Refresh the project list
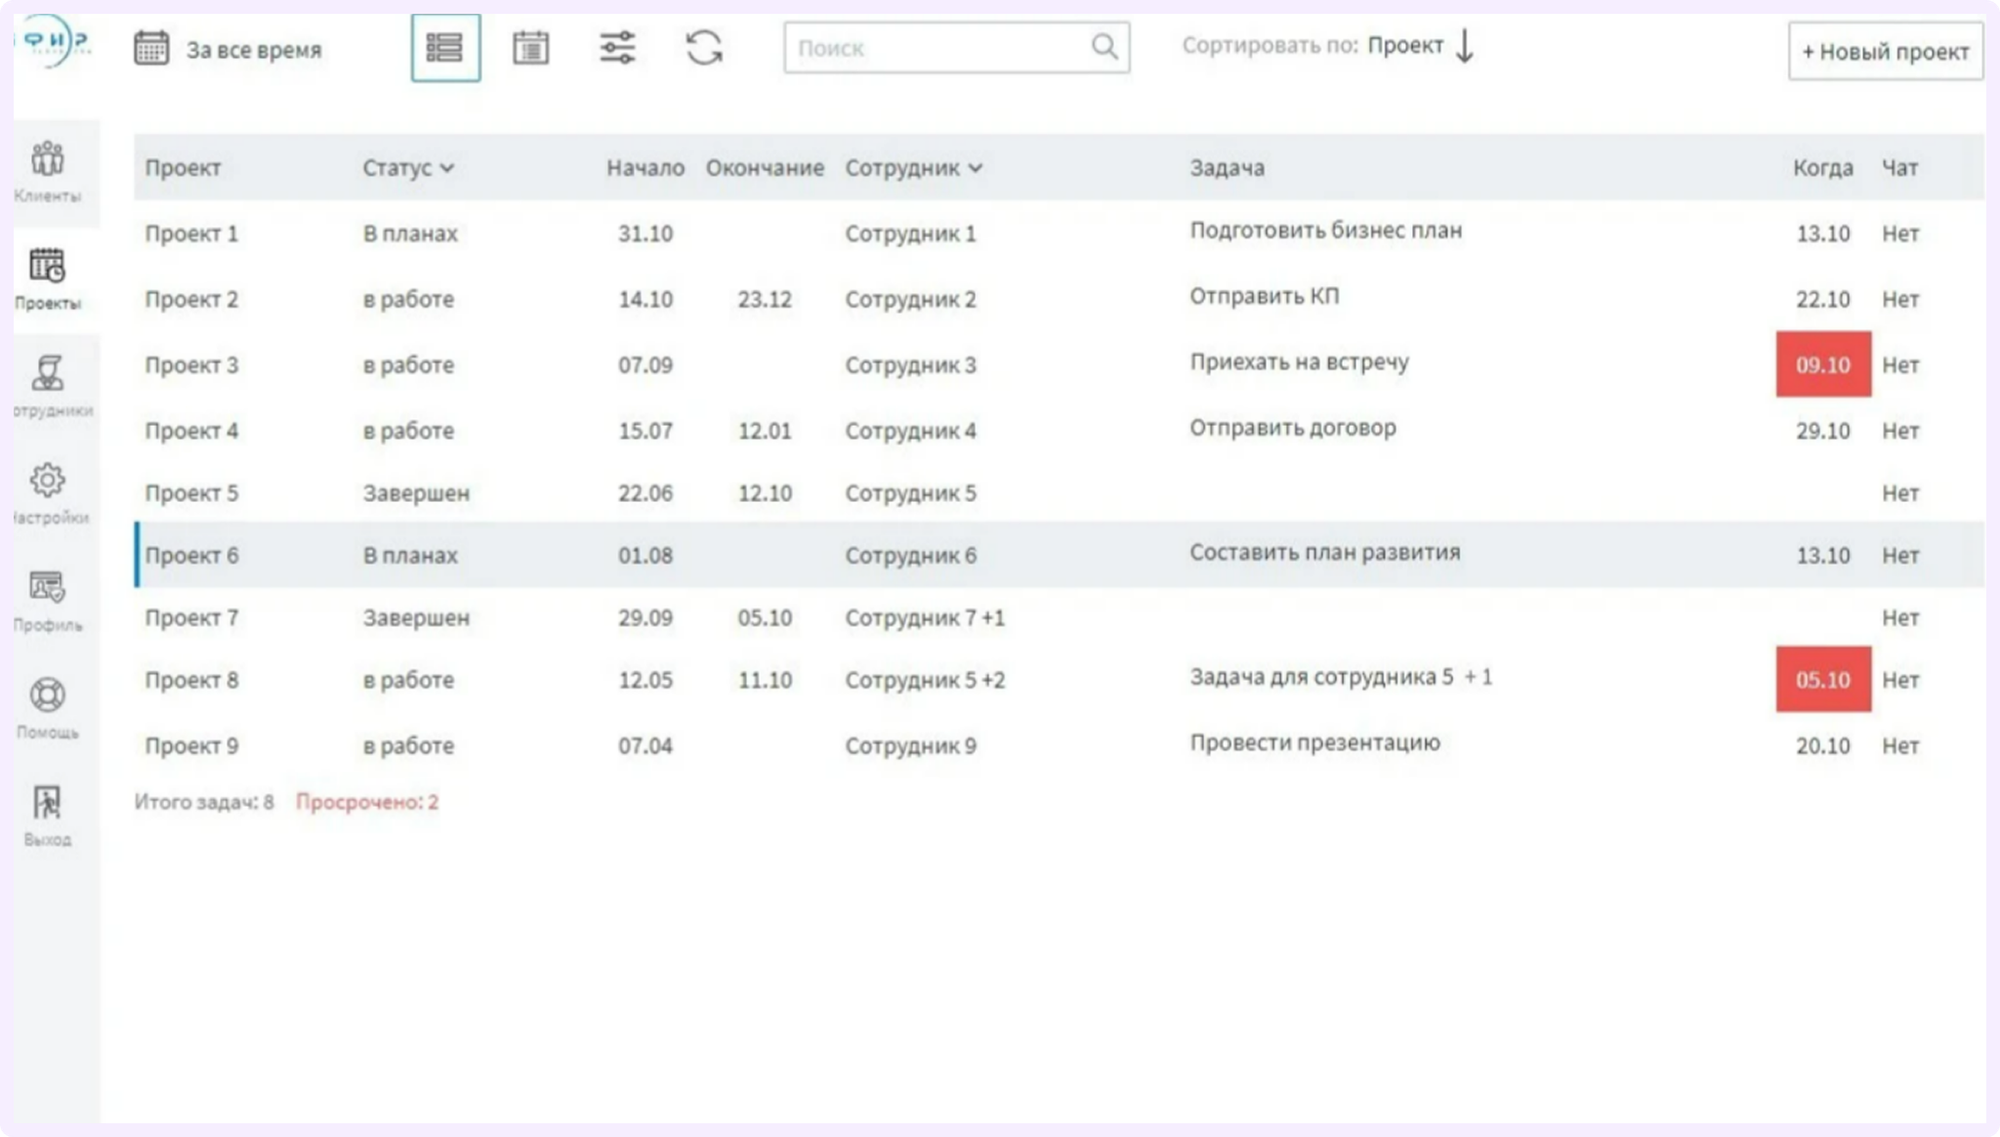The height and width of the screenshot is (1137, 2000). pos(704,48)
